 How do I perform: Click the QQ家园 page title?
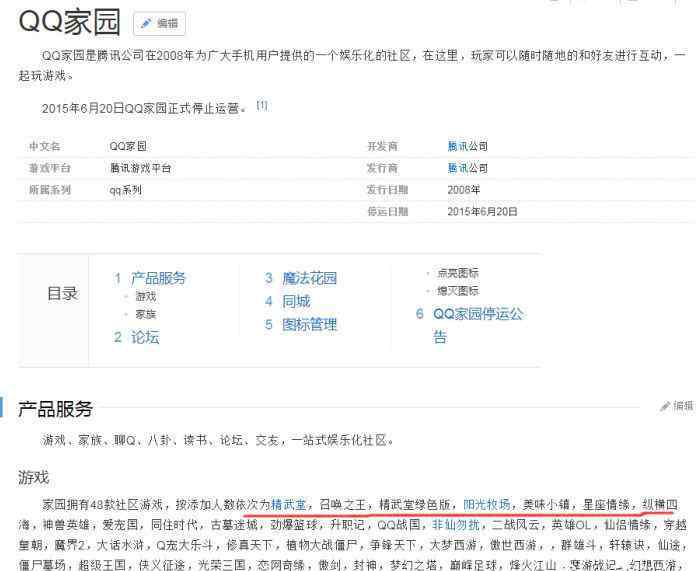69,22
